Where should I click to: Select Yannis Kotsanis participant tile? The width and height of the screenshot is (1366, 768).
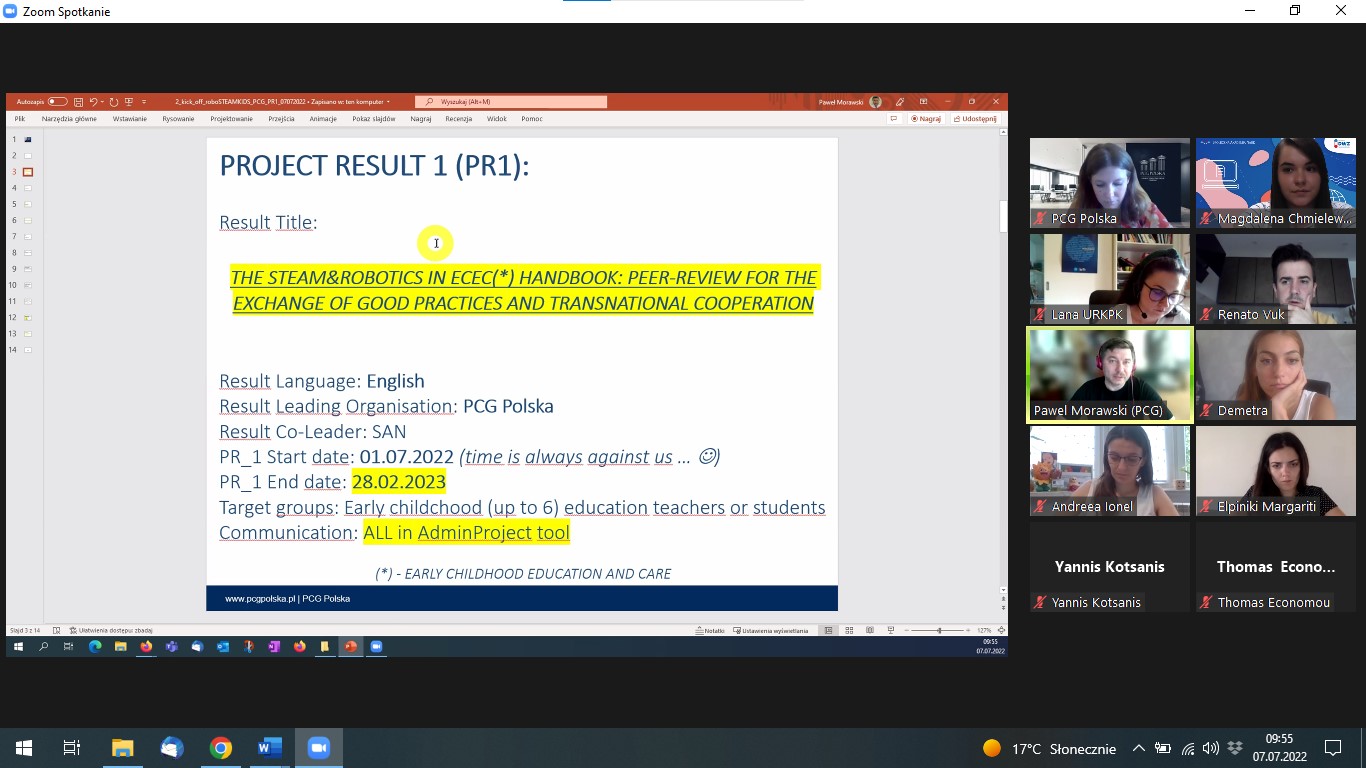point(1110,567)
